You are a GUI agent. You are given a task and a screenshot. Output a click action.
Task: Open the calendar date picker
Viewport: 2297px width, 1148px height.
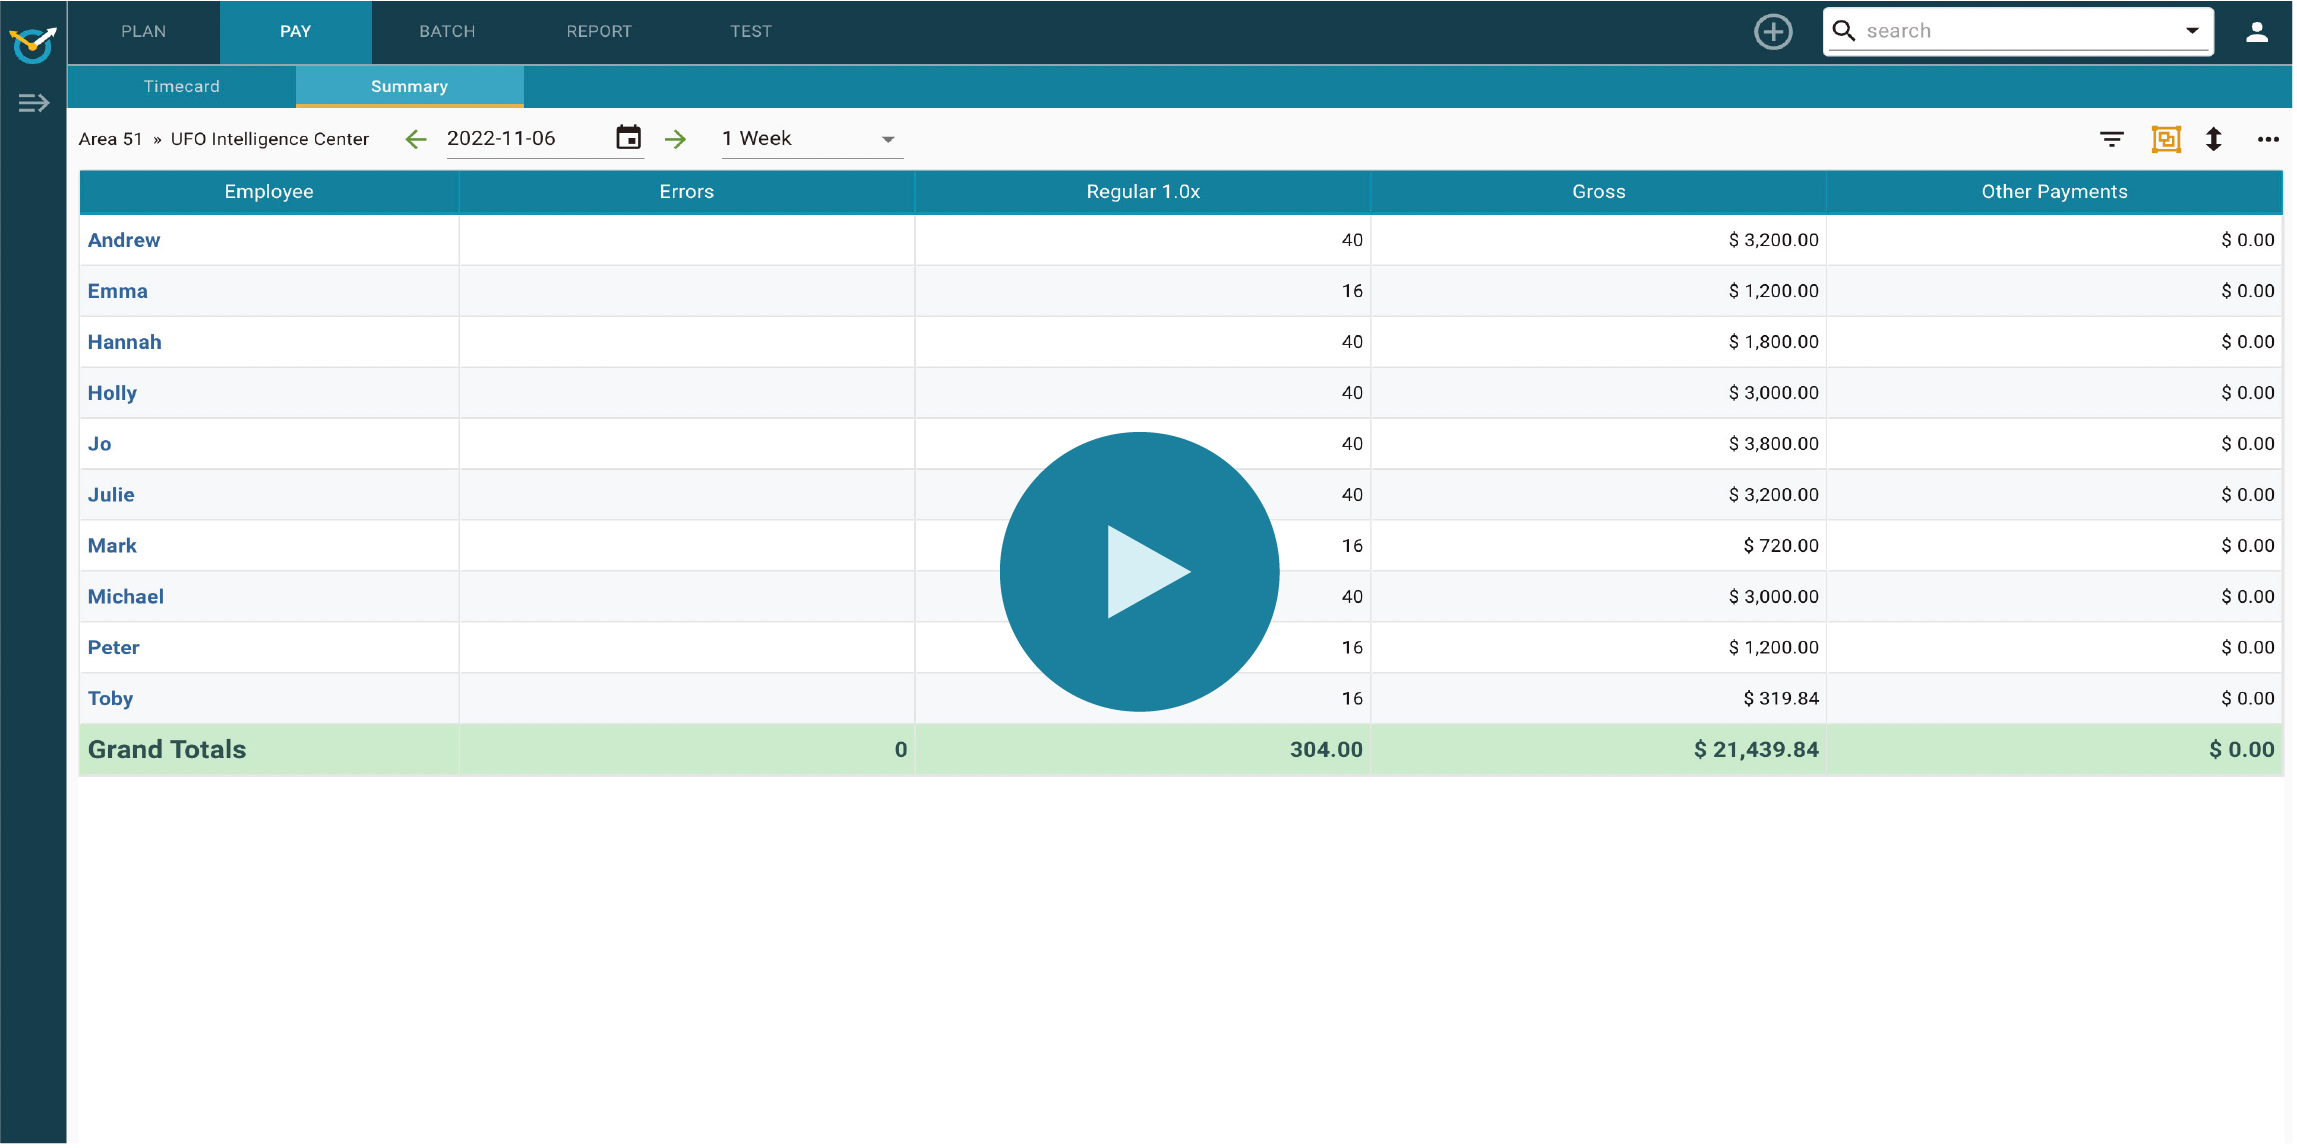click(628, 138)
